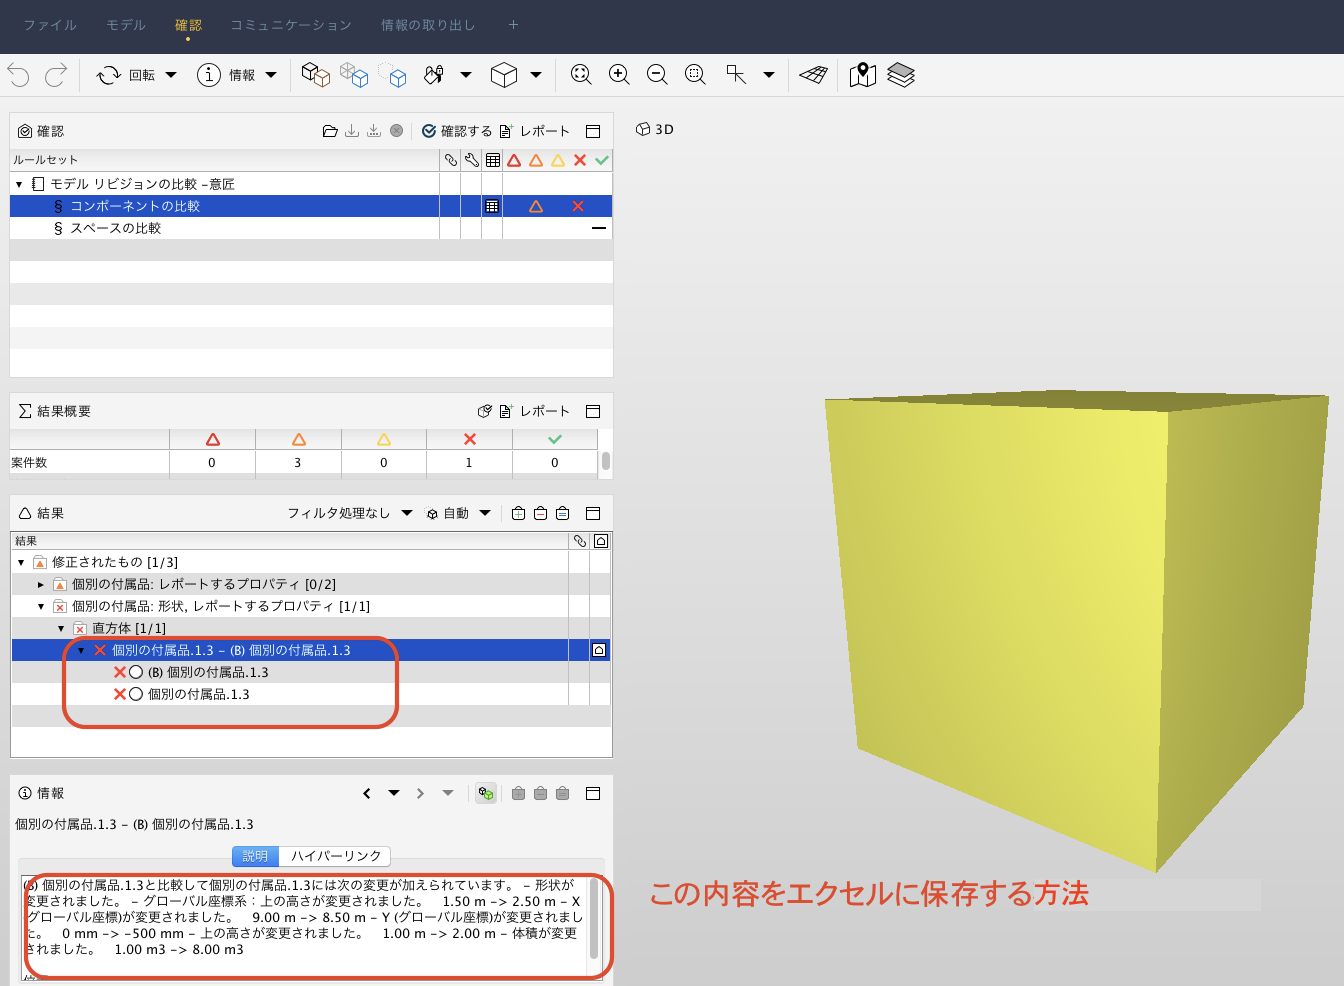
Task: Toggle the green zoom-to-selection icon in 情報 panel
Action: pyautogui.click(x=486, y=793)
